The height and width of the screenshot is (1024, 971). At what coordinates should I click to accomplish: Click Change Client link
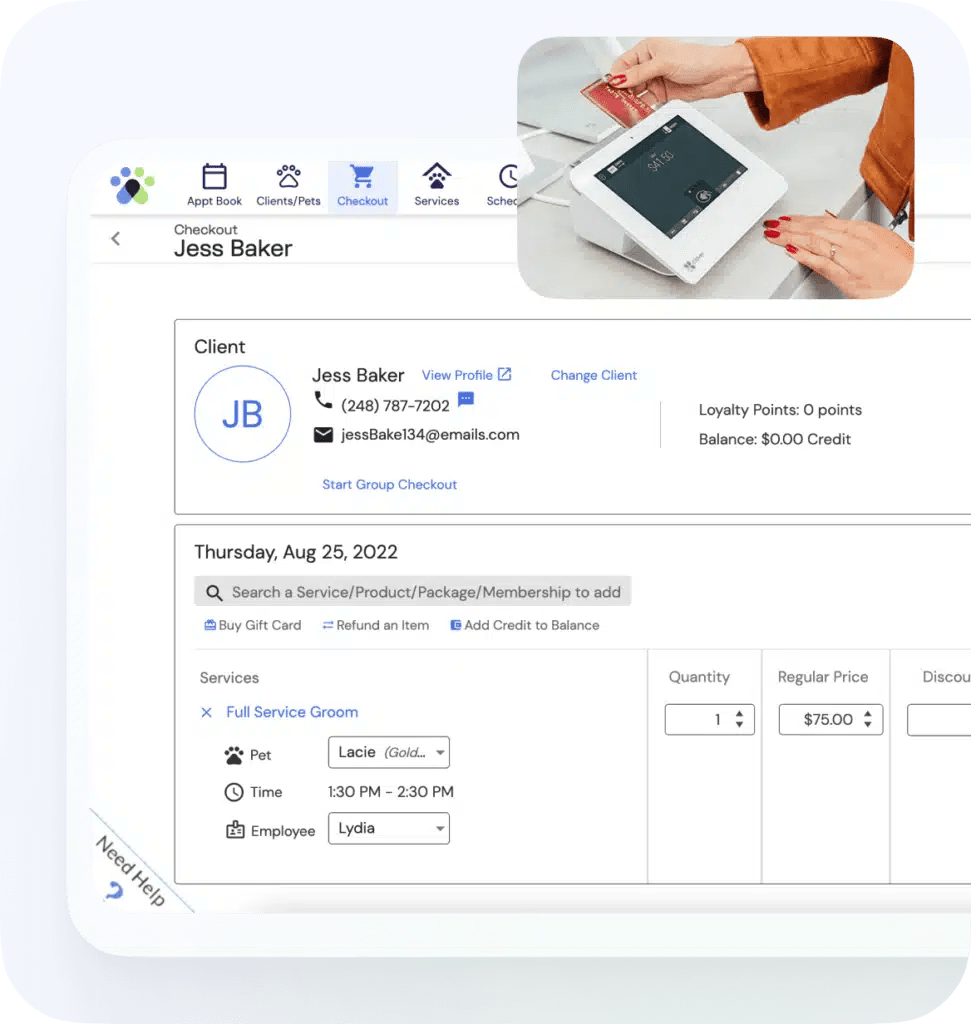tap(594, 376)
